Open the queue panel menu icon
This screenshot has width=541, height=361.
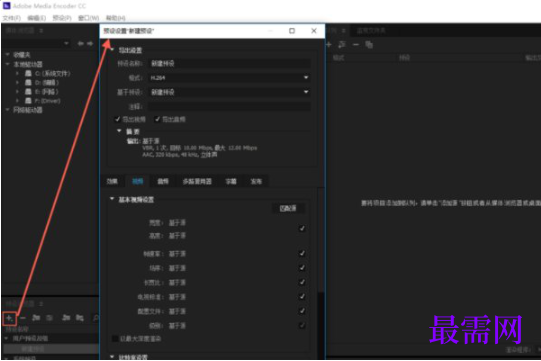(344, 30)
